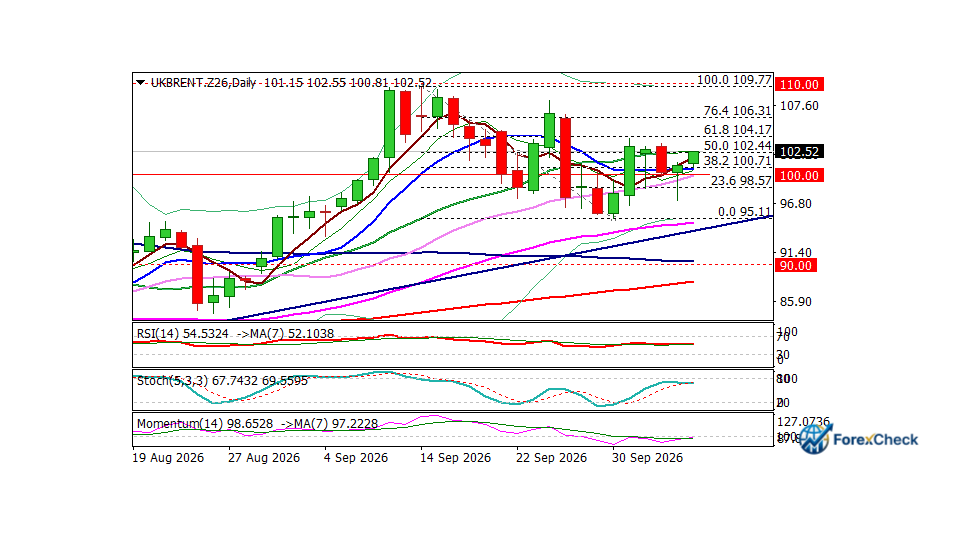Select the Fibonacci 0.0 95.11 label
Screen dimensions: 960x540
[744, 212]
